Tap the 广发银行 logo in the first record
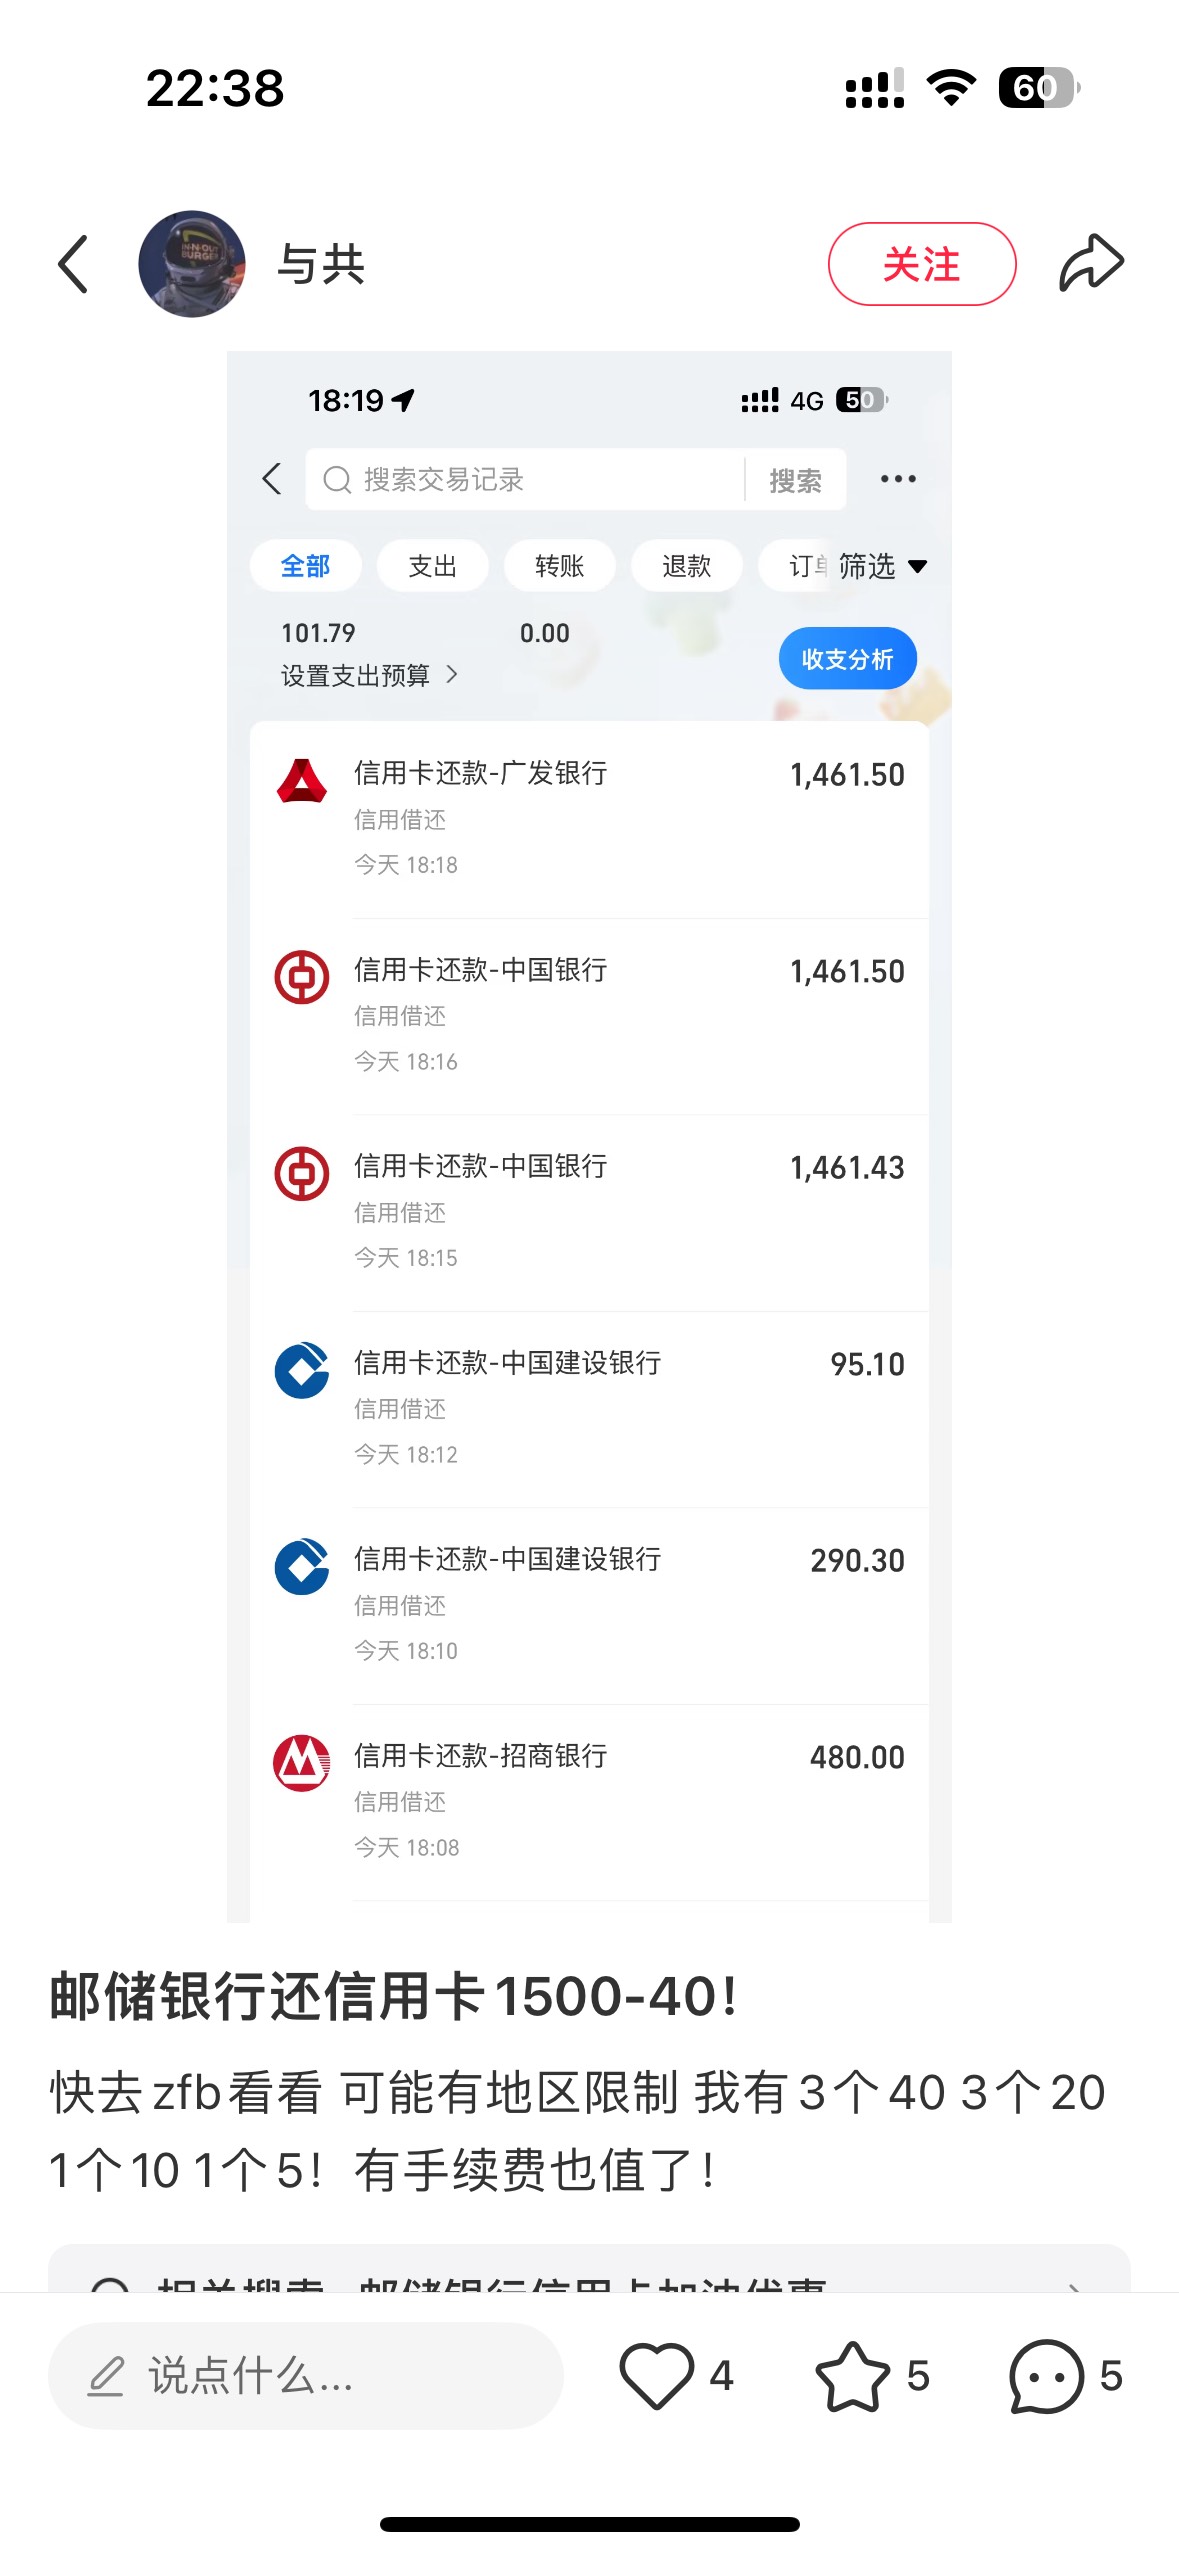The height and width of the screenshot is (2556, 1179). pyautogui.click(x=301, y=781)
